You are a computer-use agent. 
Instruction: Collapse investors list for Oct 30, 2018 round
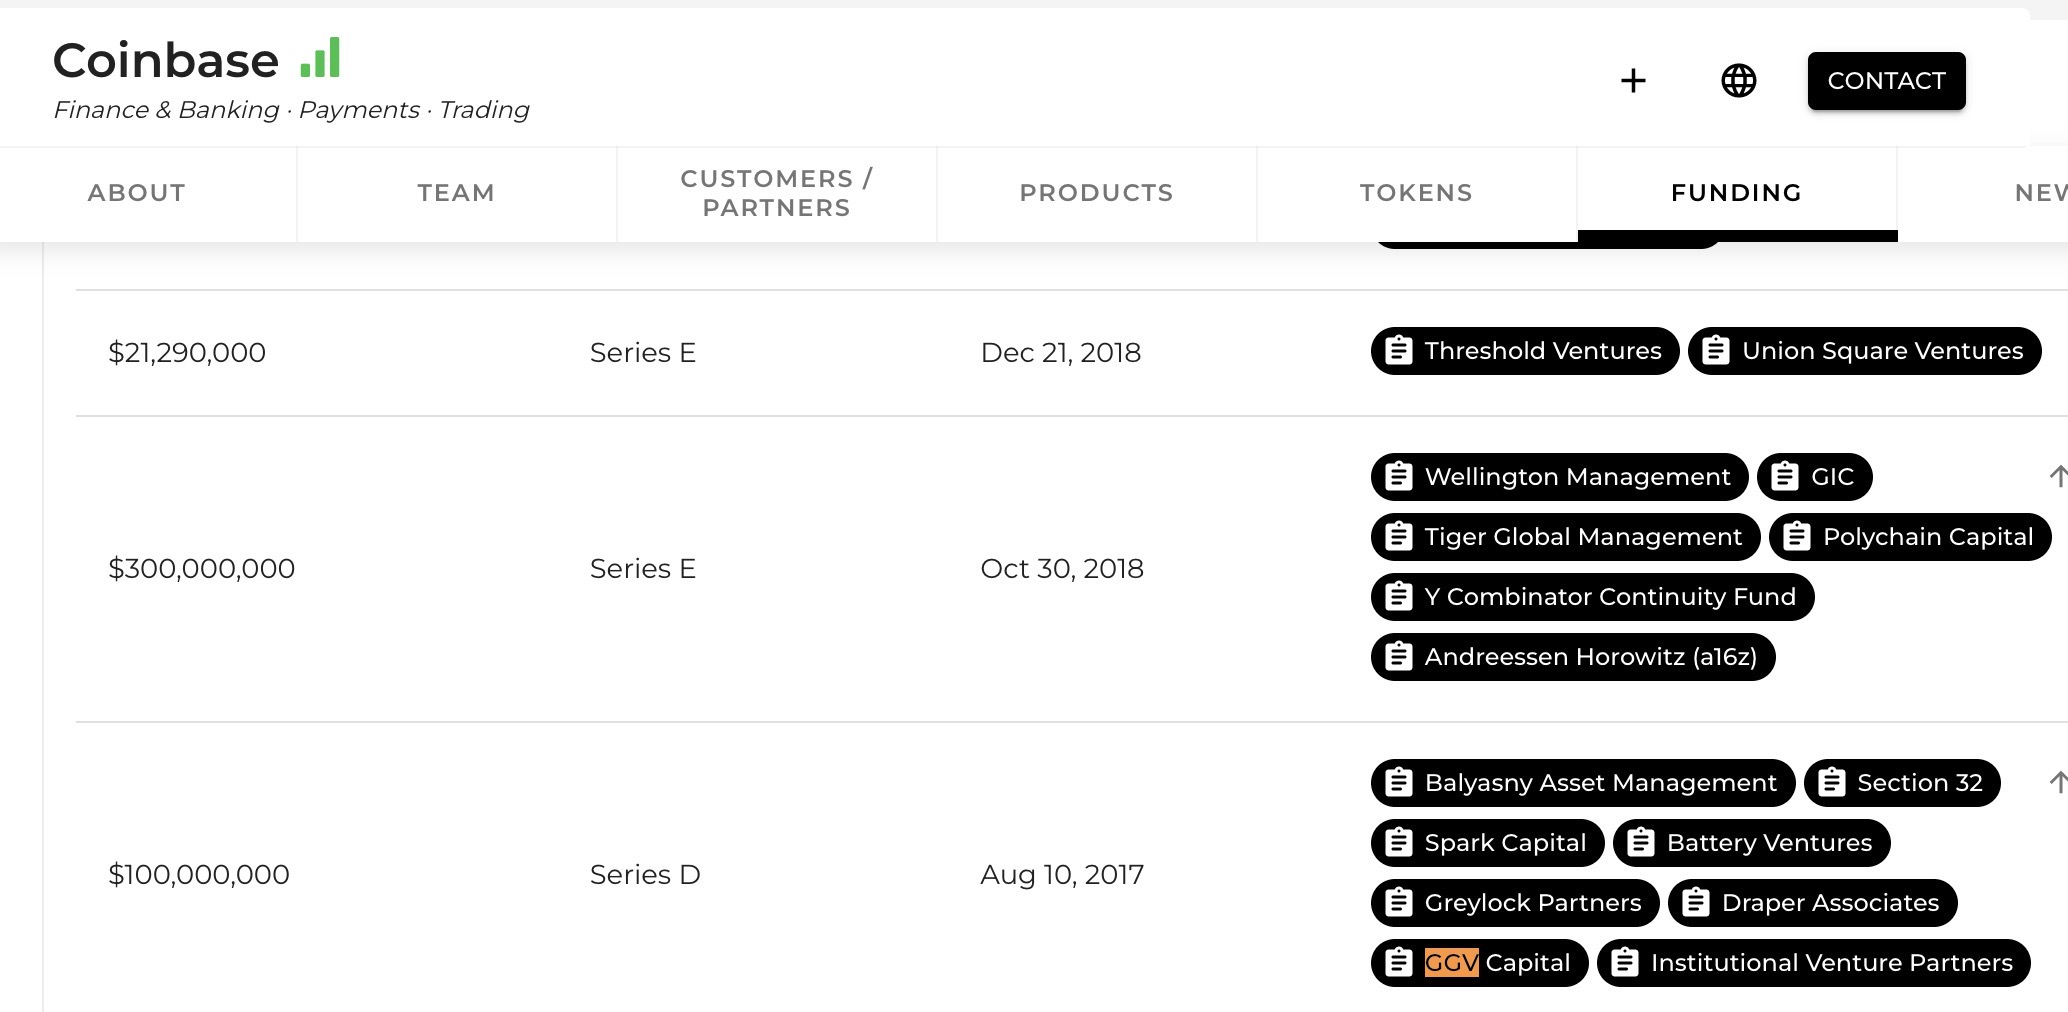pyautogui.click(x=2057, y=477)
